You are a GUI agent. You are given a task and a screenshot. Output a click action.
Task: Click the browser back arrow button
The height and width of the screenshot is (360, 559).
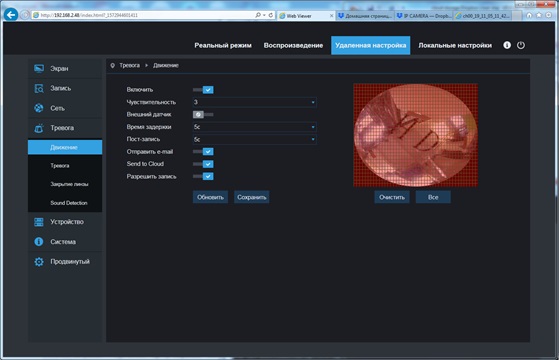[x=11, y=15]
